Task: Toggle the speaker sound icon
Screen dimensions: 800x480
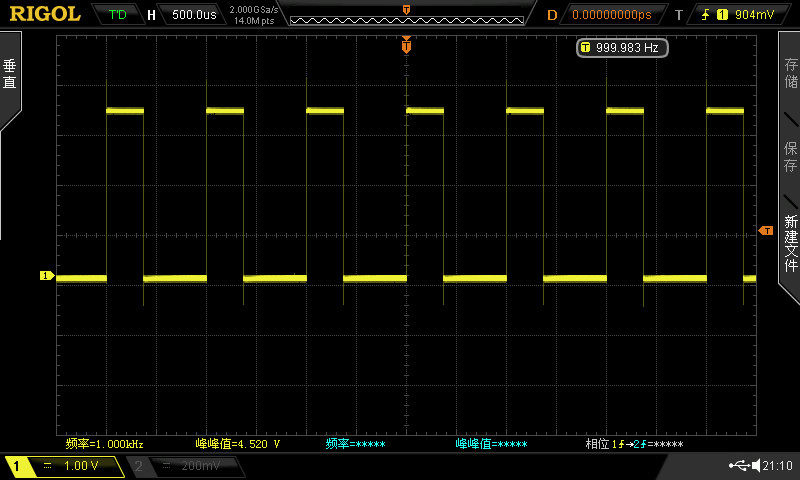Action: click(x=756, y=465)
